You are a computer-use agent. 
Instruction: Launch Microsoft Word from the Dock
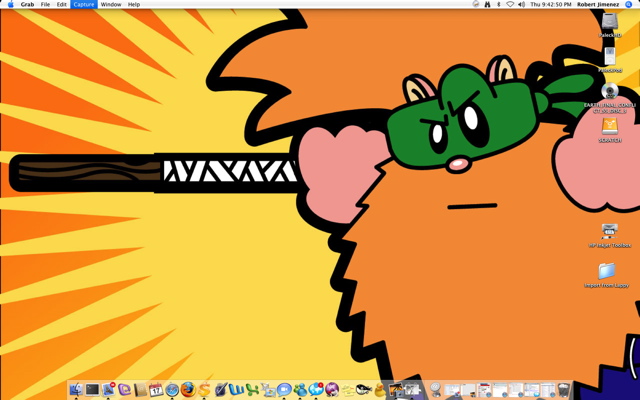tap(236, 390)
